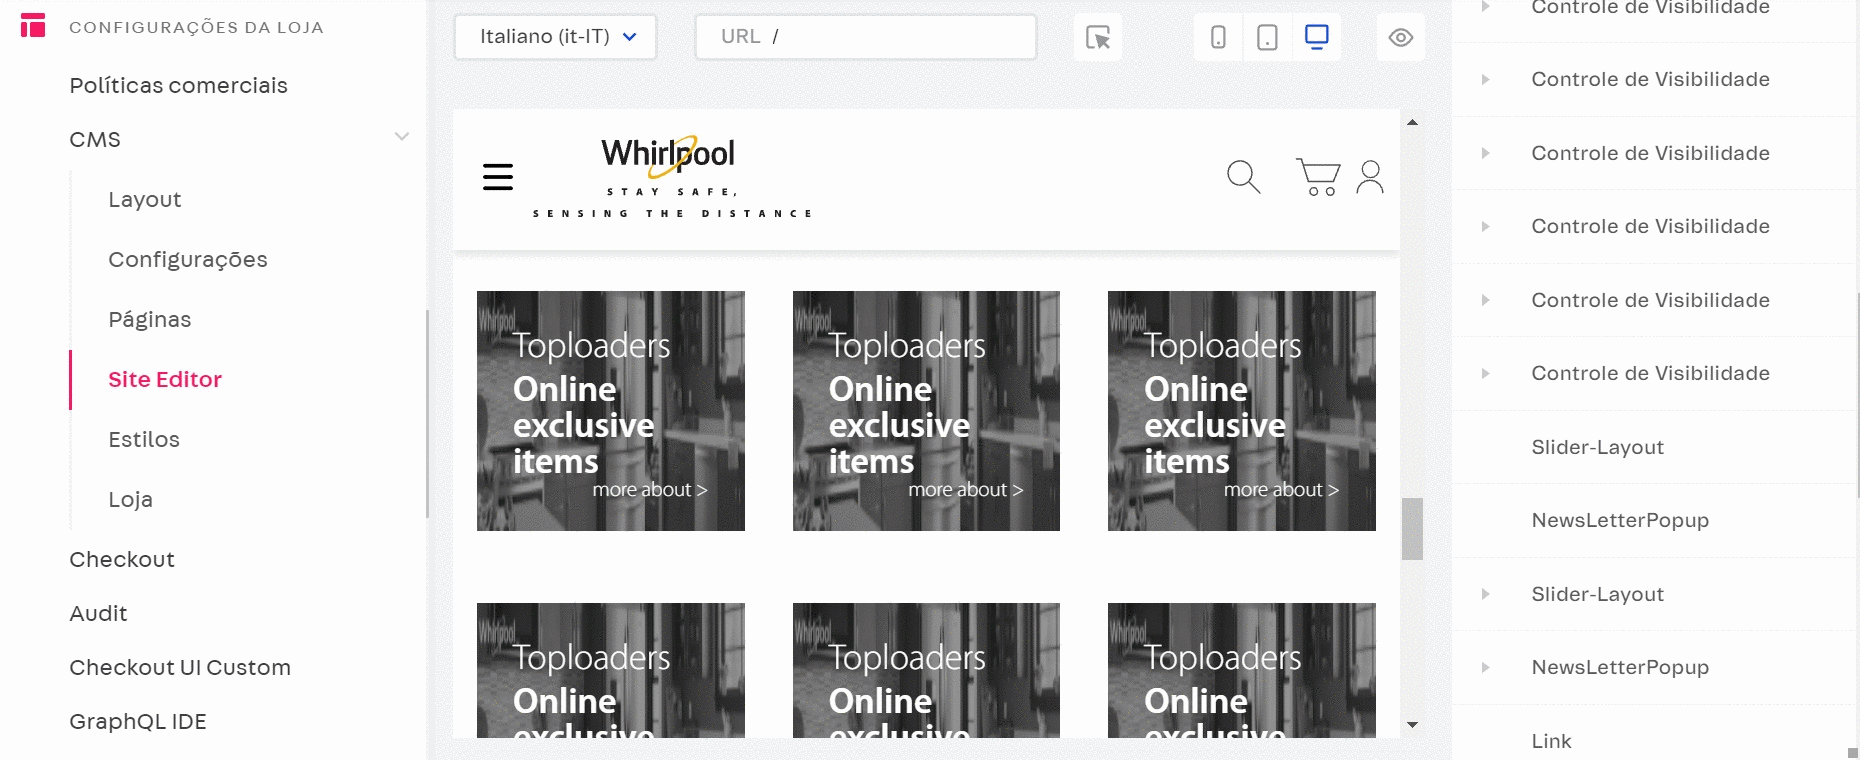Open GraphQL IDE link
The image size is (1860, 760).
pos(138,721)
